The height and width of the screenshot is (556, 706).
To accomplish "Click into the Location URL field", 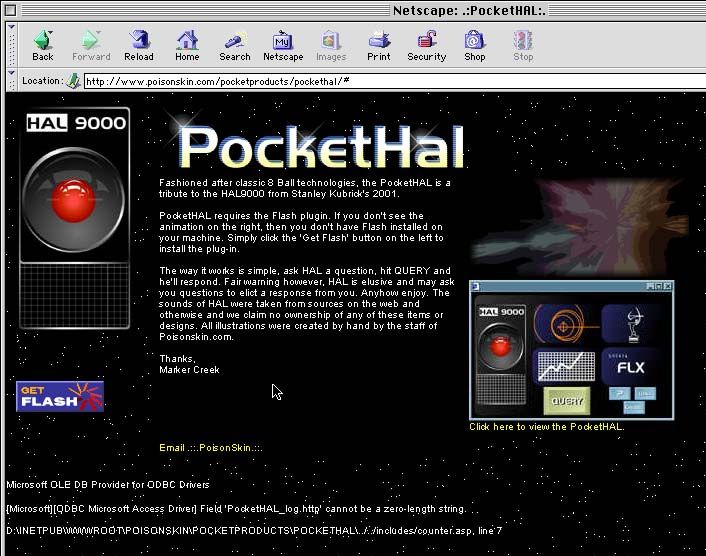I will (x=394, y=81).
